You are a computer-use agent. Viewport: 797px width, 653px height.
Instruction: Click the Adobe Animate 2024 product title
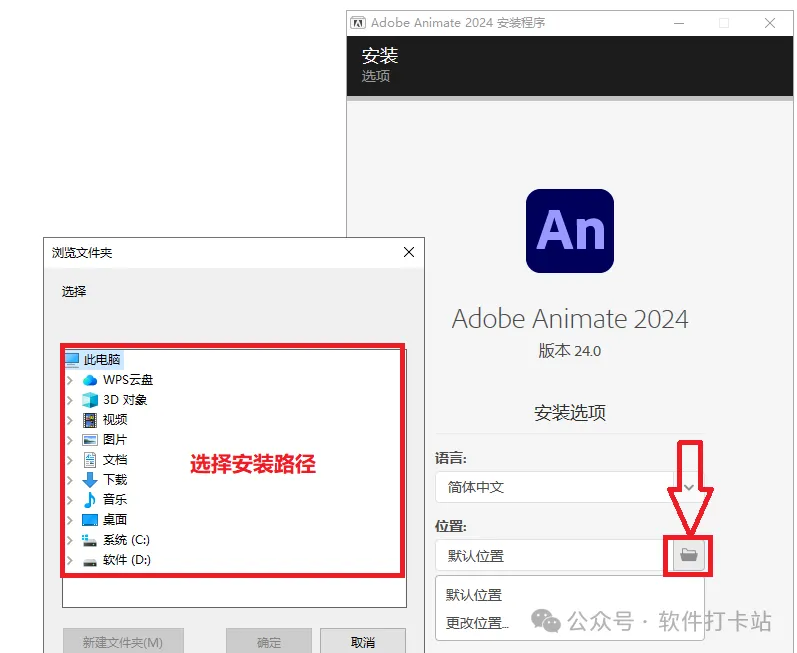pos(570,319)
